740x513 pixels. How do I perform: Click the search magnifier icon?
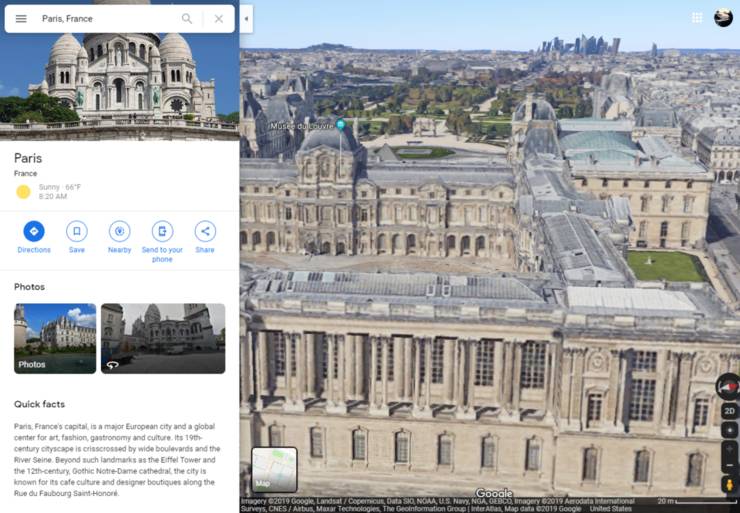click(x=187, y=19)
